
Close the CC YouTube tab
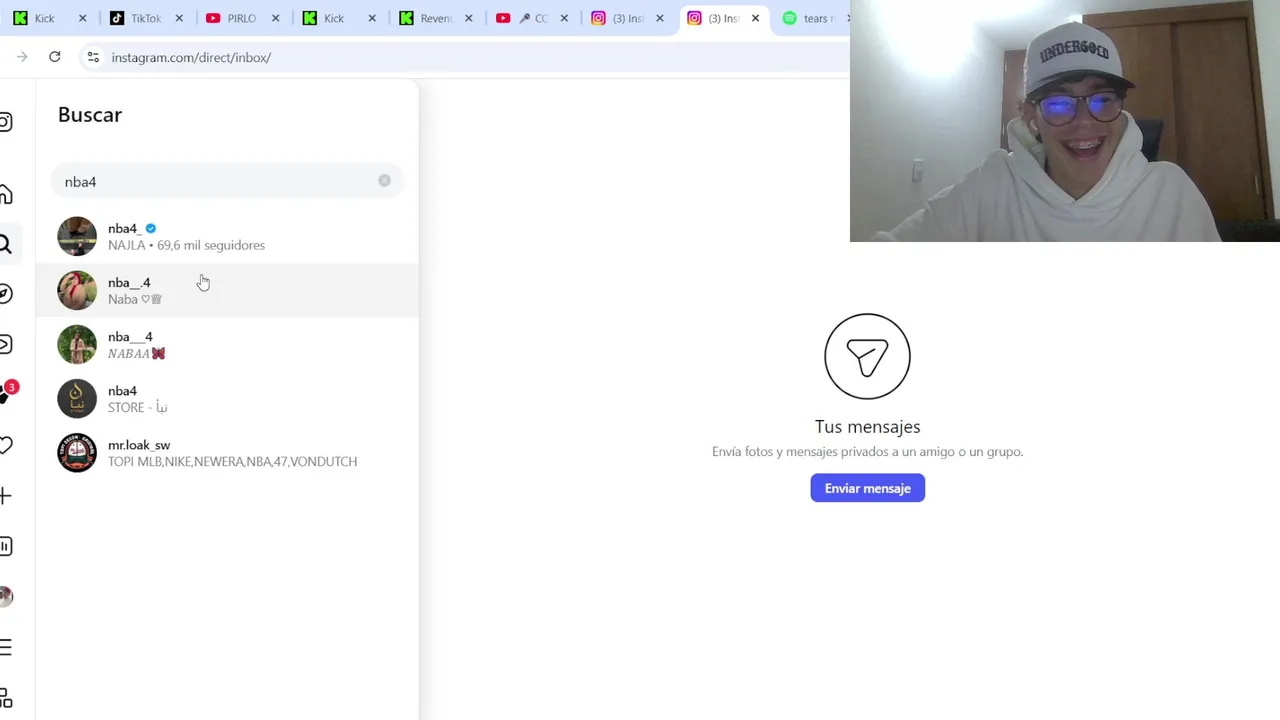pos(564,18)
